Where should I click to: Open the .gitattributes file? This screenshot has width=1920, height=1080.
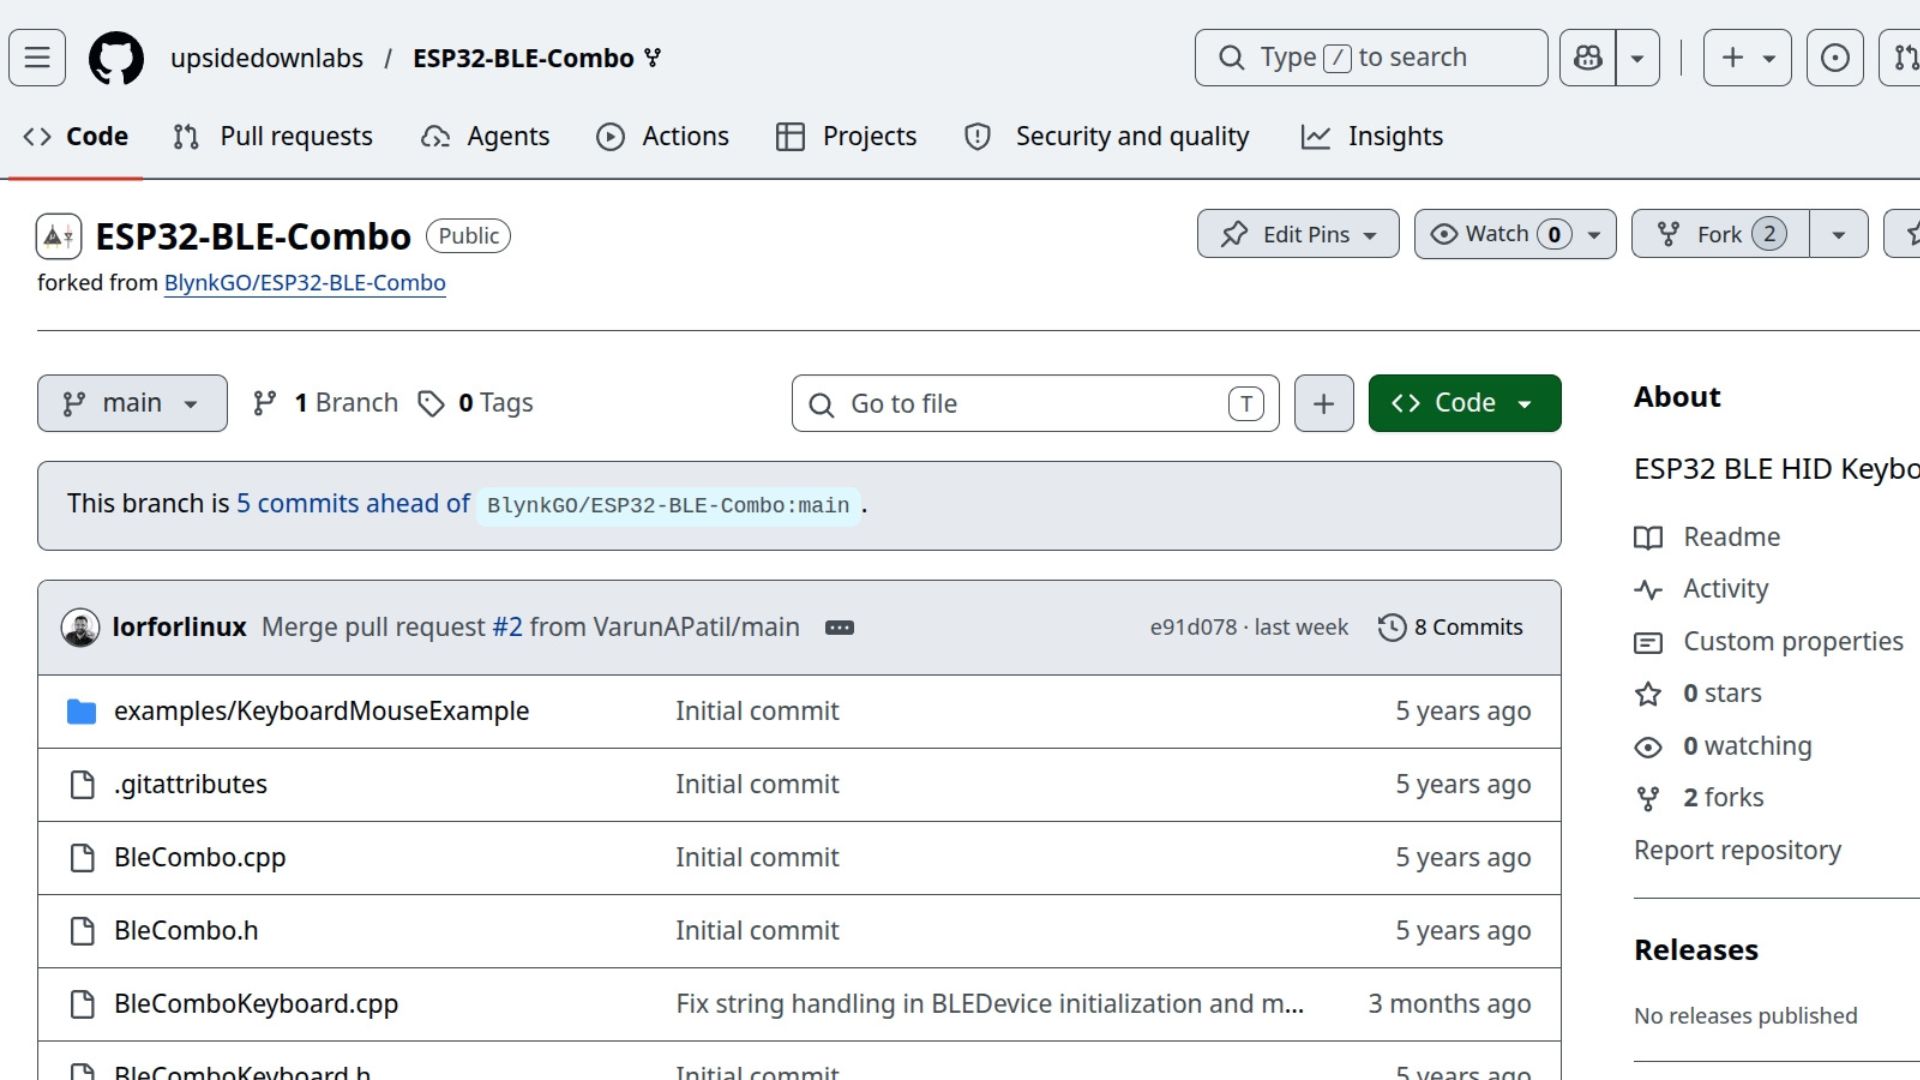point(190,784)
